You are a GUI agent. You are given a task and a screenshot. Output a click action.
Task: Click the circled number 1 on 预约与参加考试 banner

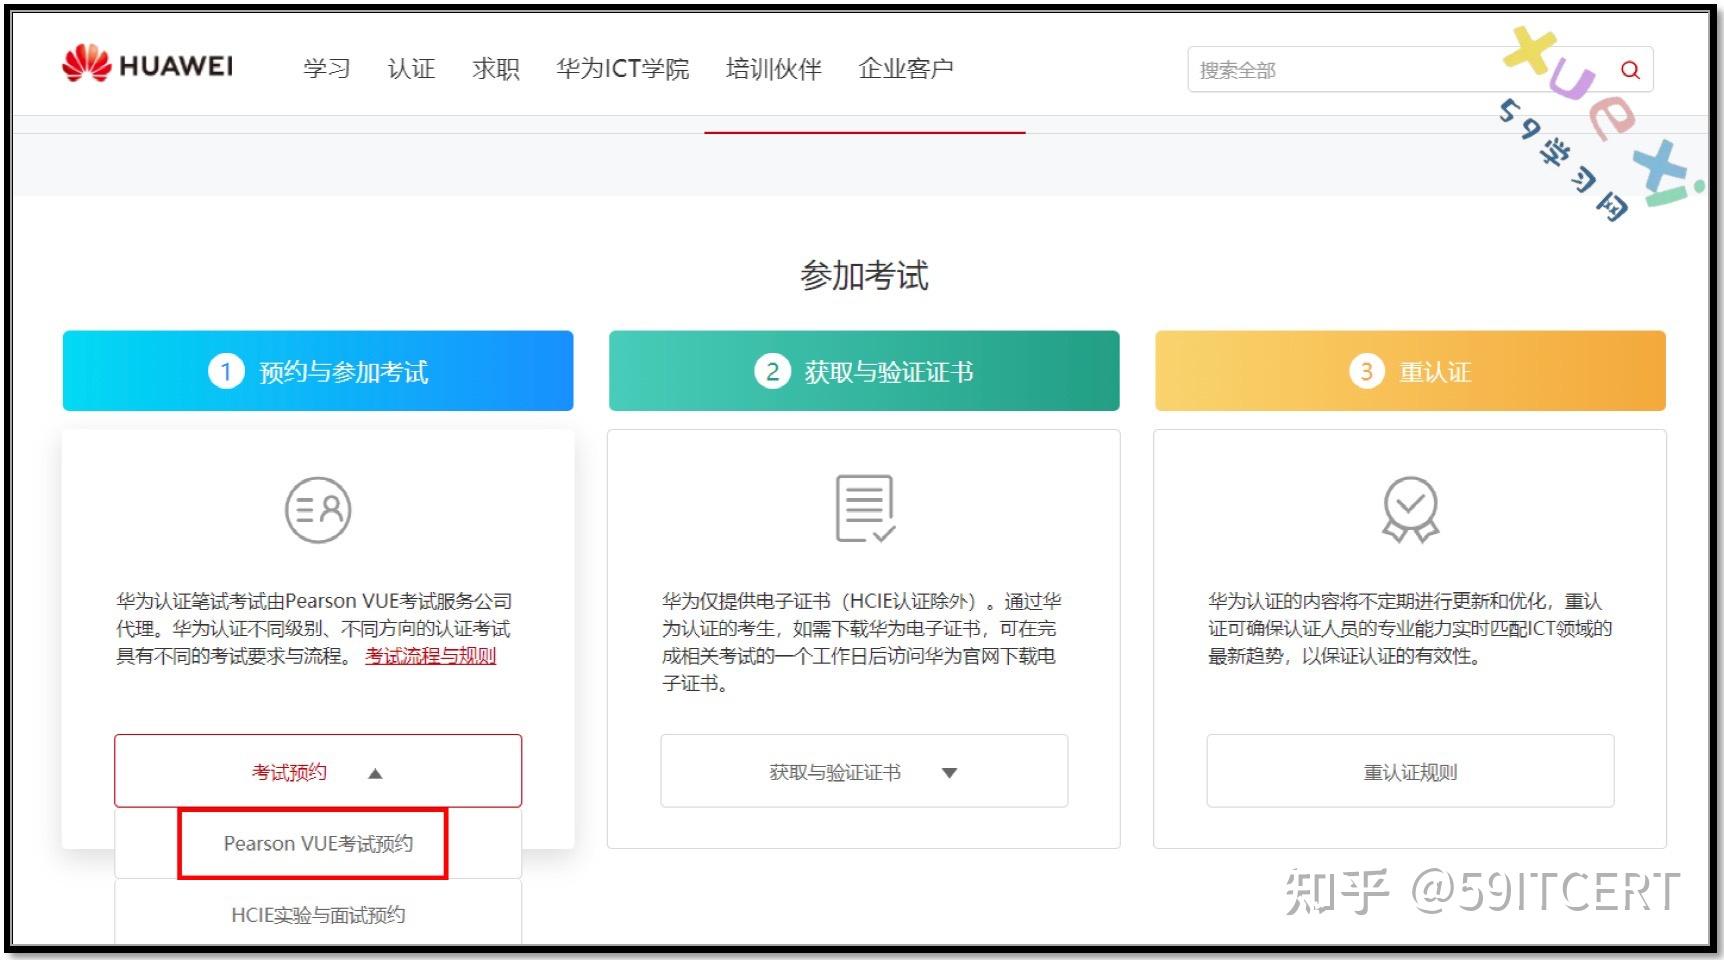pos(227,371)
